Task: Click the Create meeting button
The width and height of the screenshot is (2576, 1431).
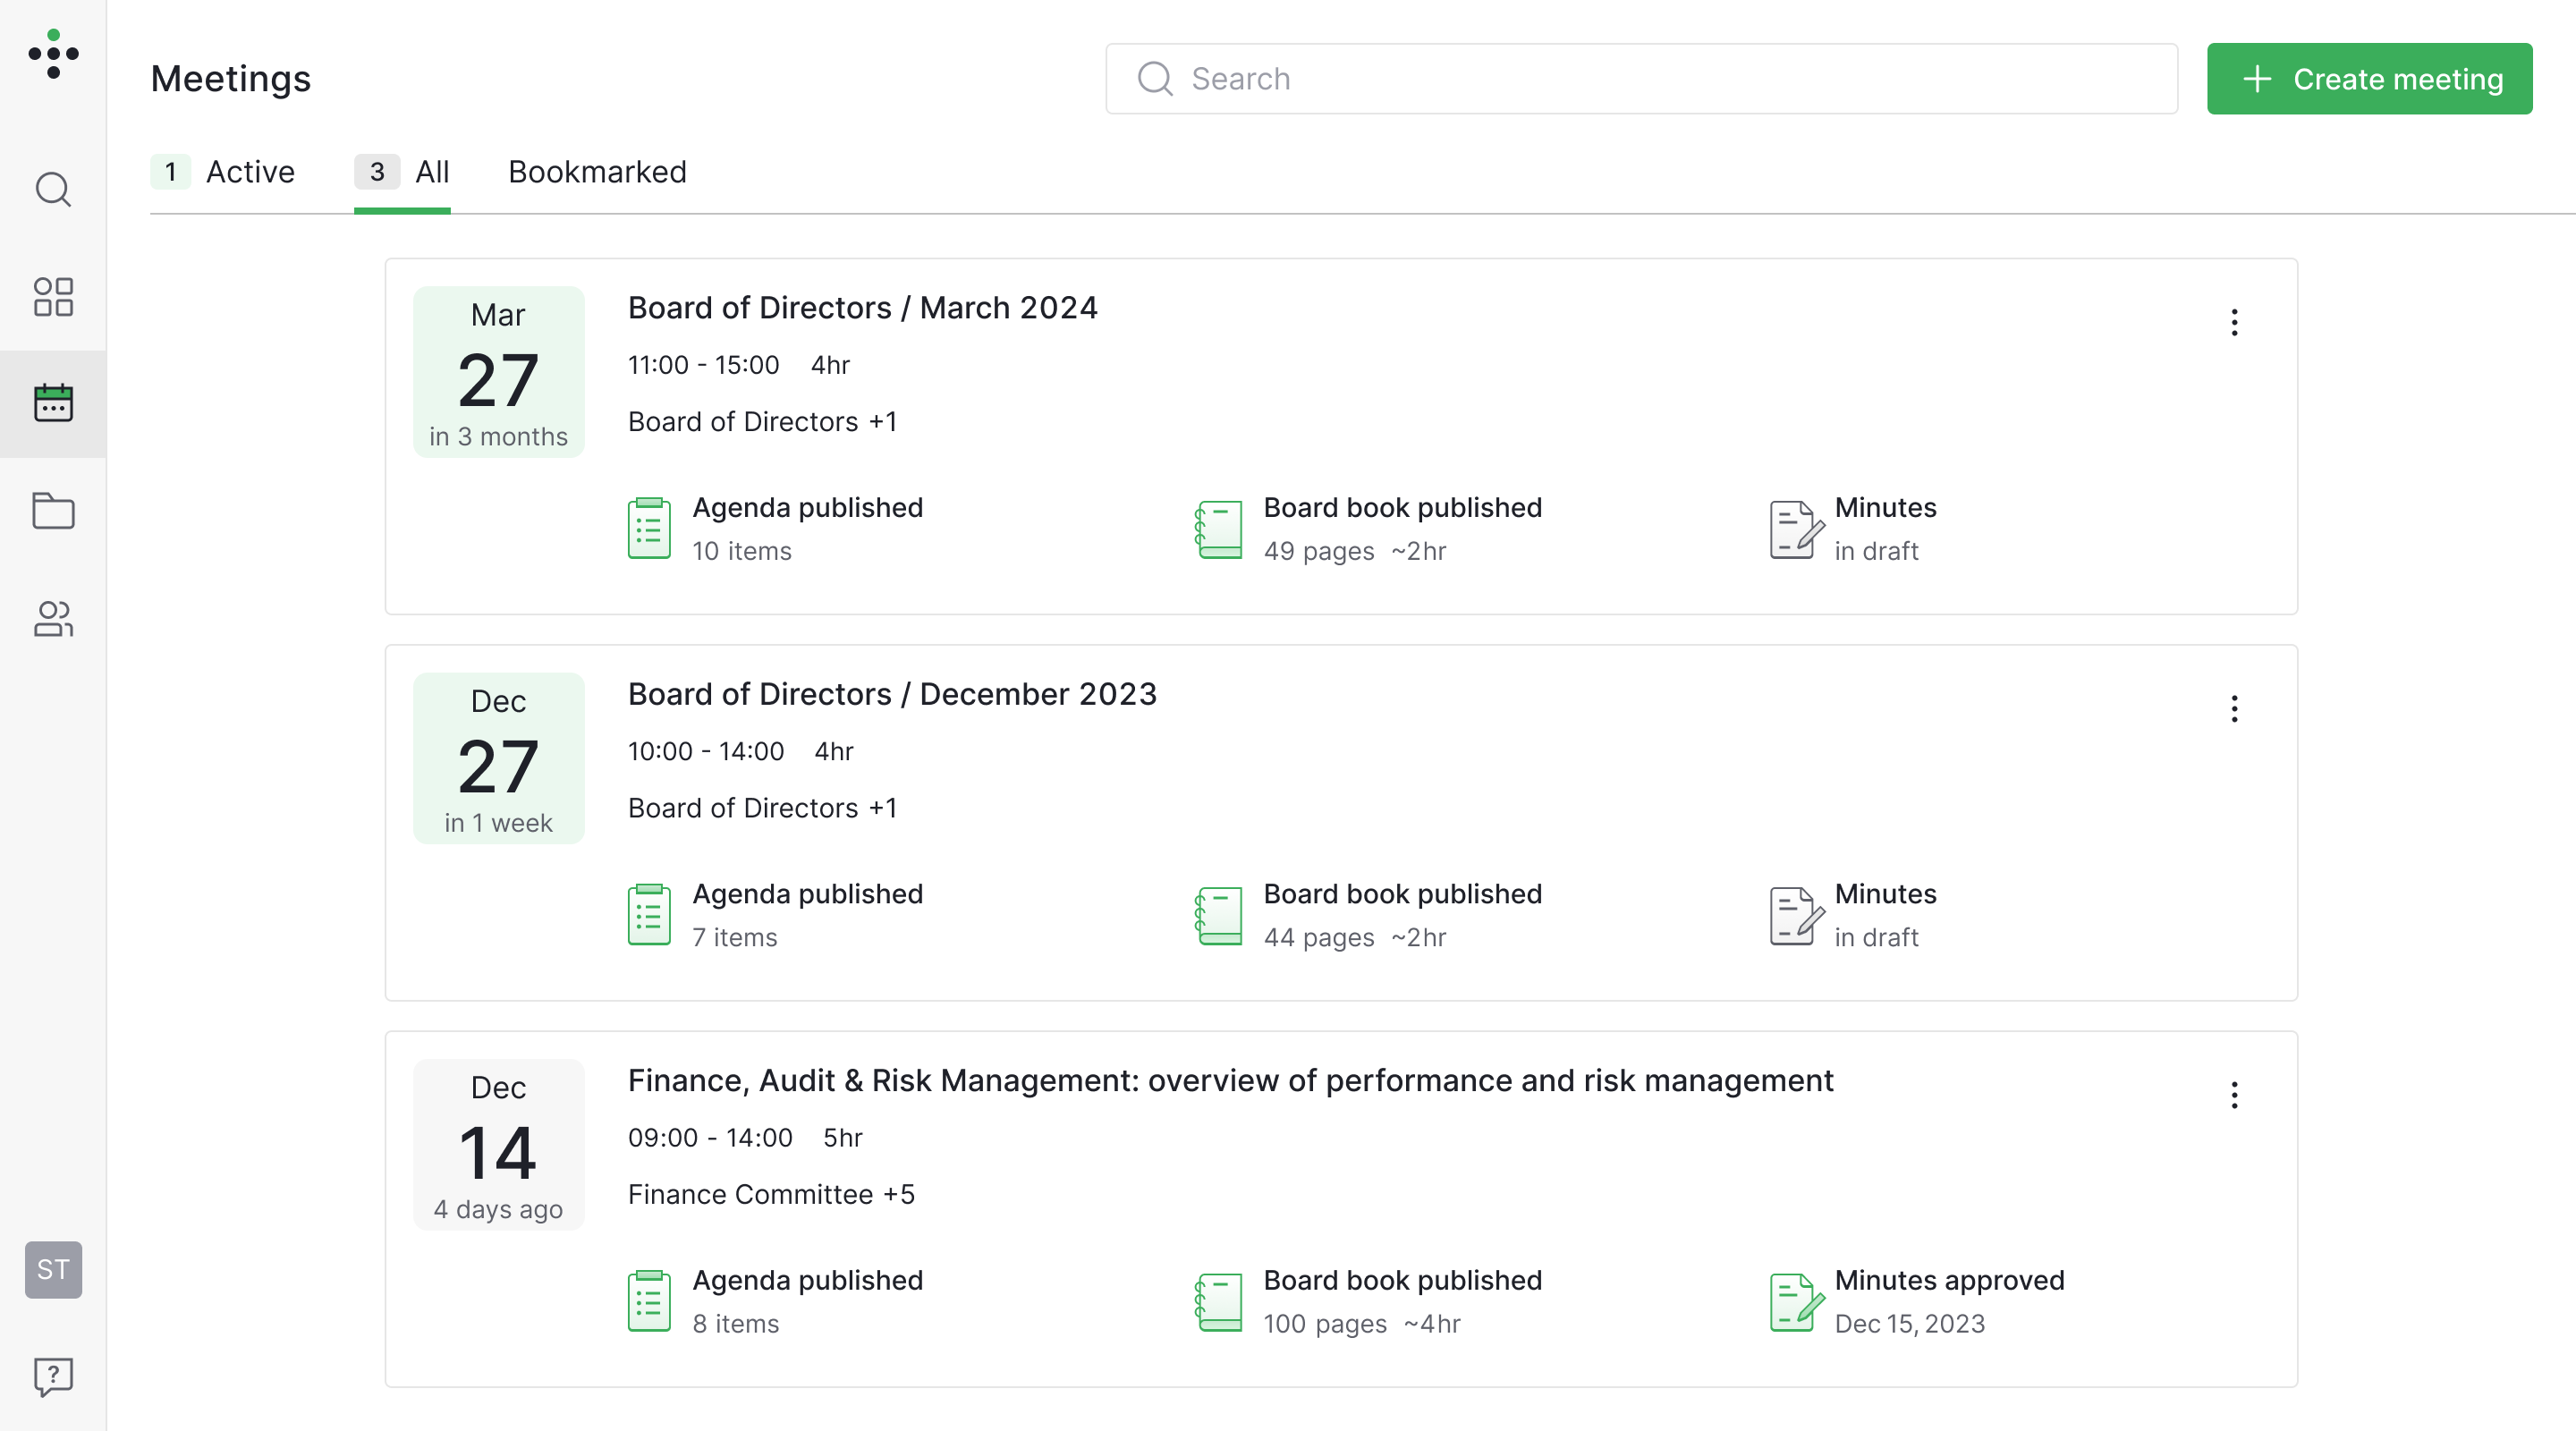Action: 2369,78
